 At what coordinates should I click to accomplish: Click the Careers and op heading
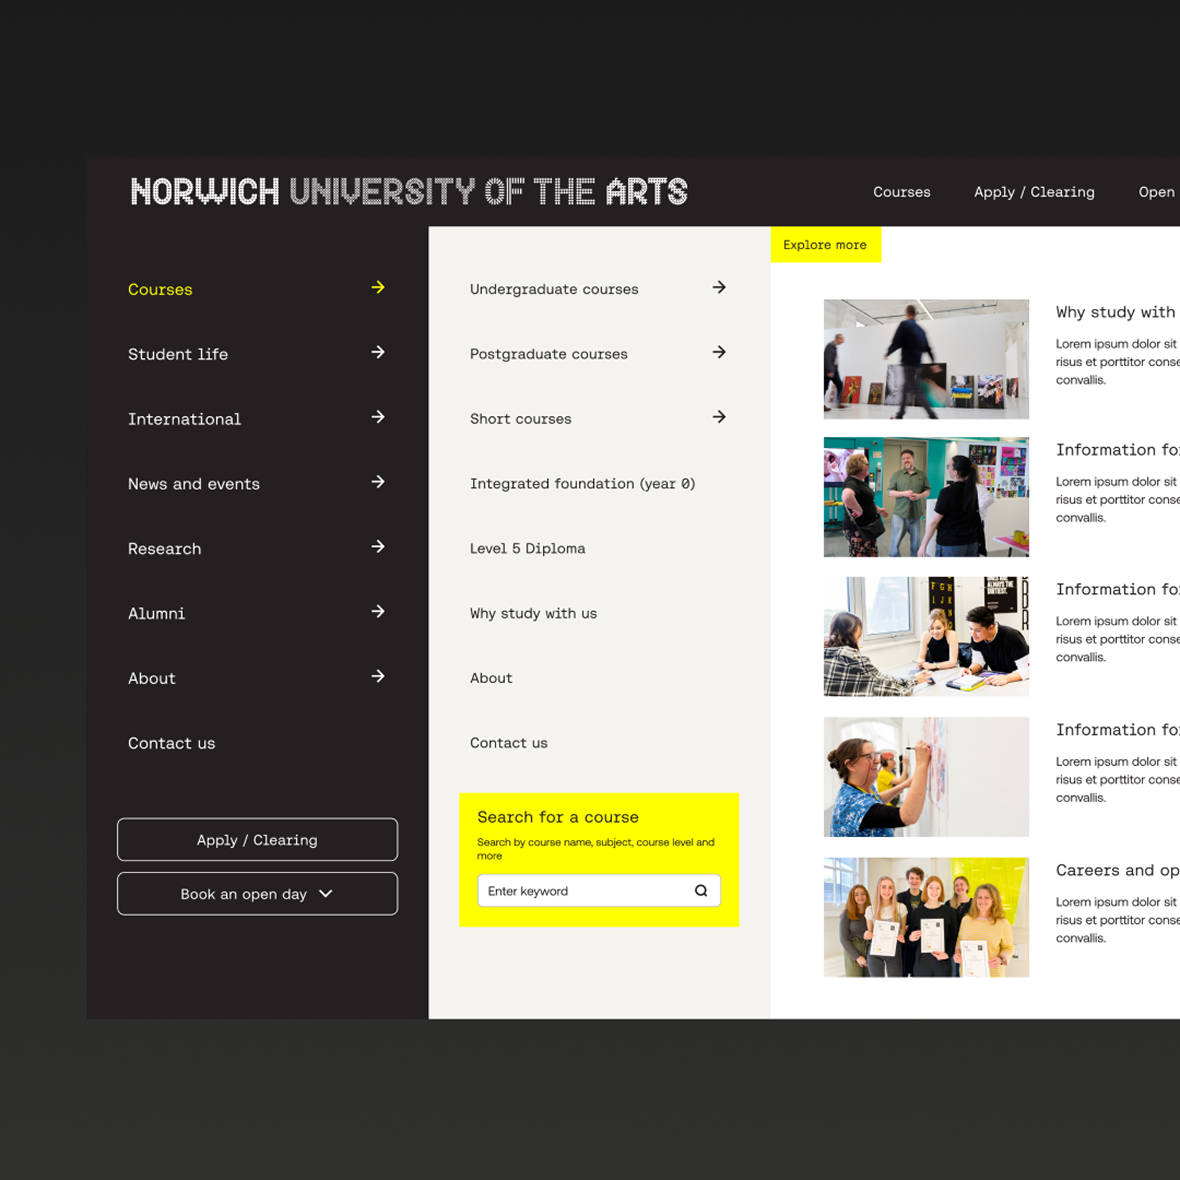1117,870
